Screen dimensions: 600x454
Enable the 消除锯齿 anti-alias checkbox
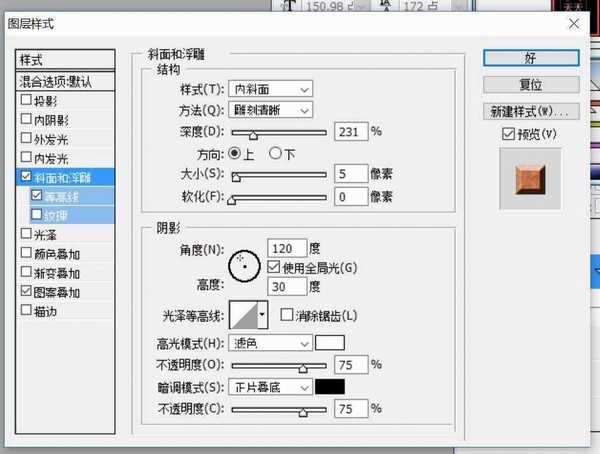coord(287,316)
